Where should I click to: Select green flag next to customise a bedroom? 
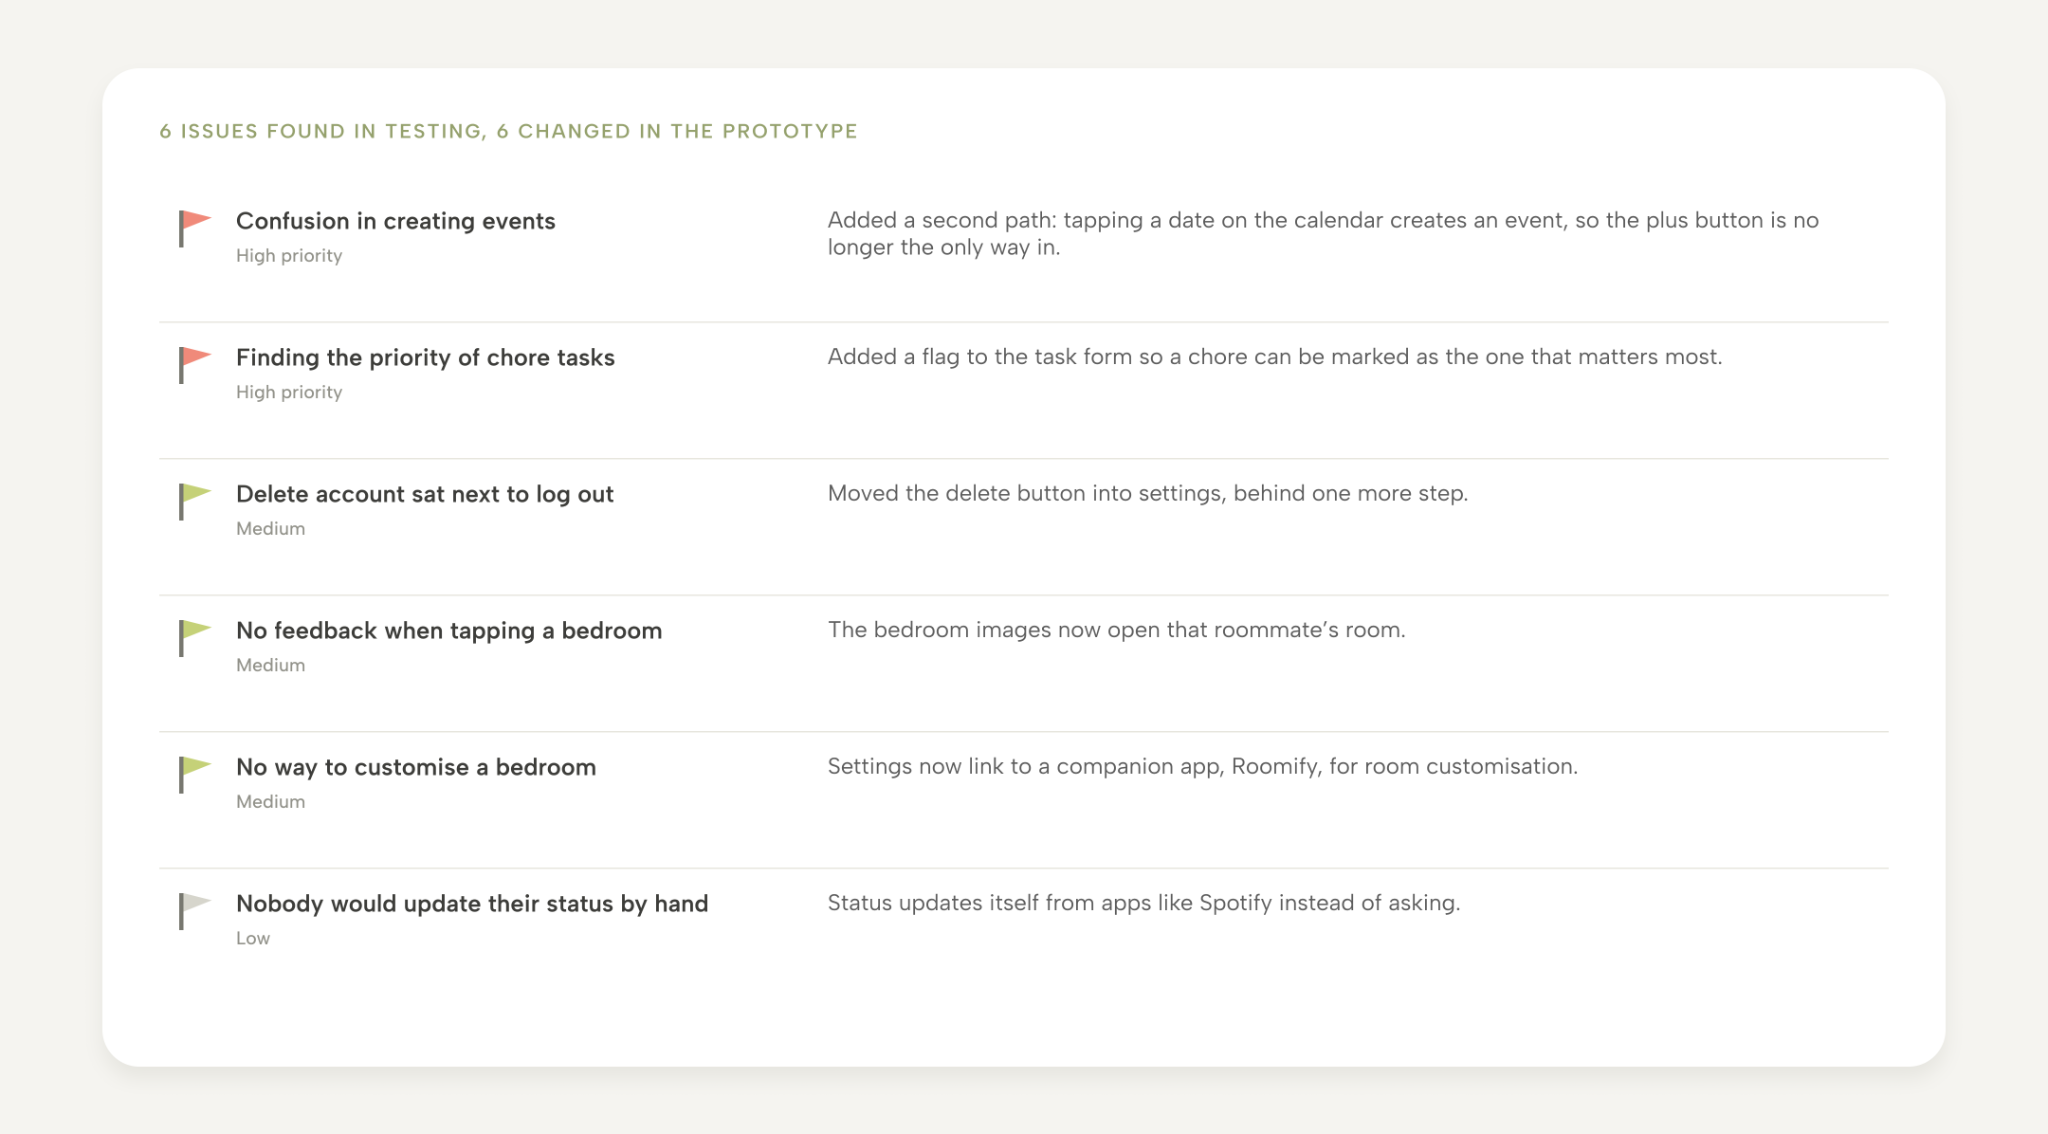click(195, 774)
